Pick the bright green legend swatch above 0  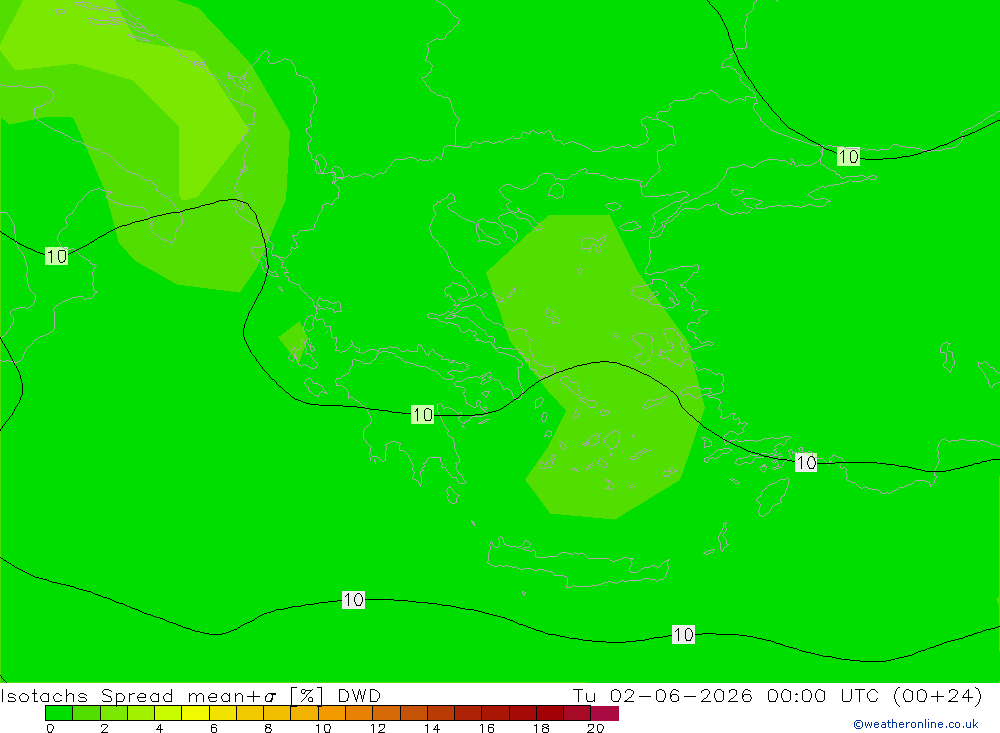click(x=59, y=713)
